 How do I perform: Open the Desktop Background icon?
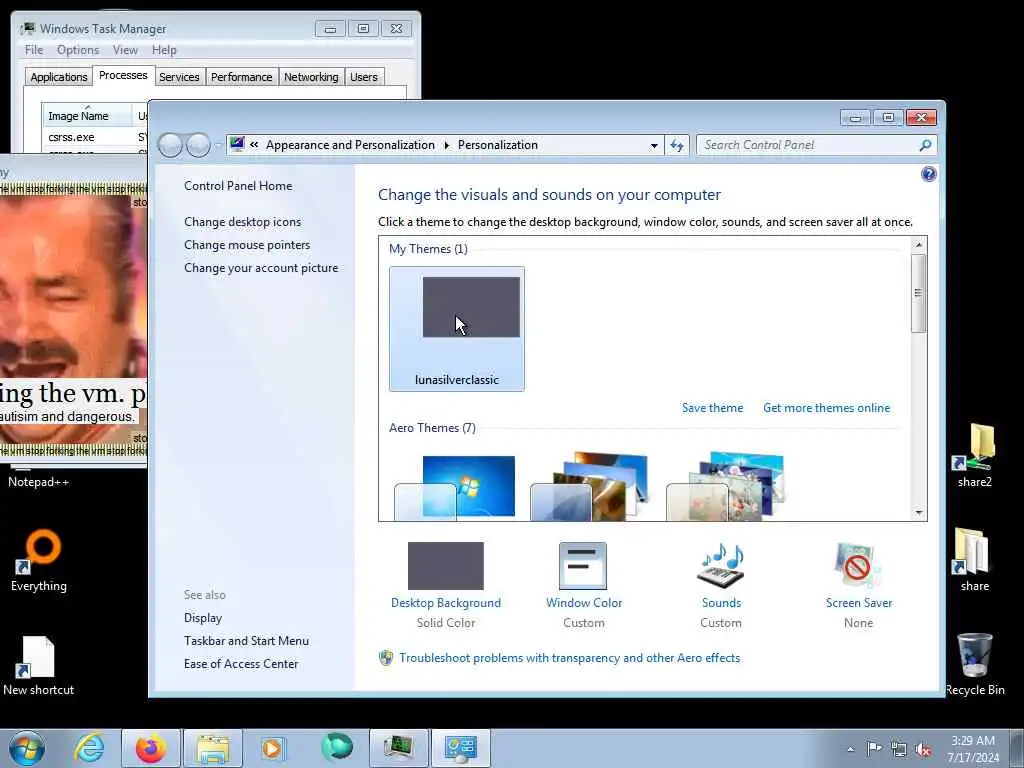point(446,566)
